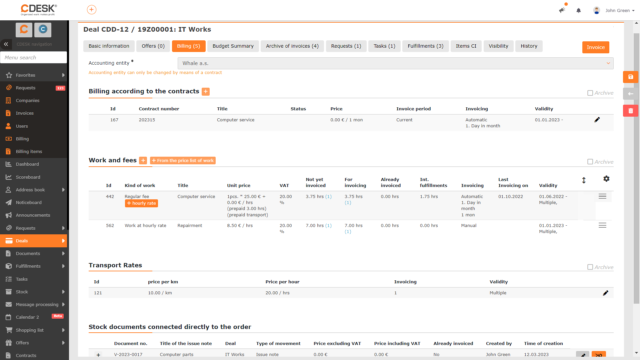
Task: Open Contracts in sidebar
Action: click(26, 356)
